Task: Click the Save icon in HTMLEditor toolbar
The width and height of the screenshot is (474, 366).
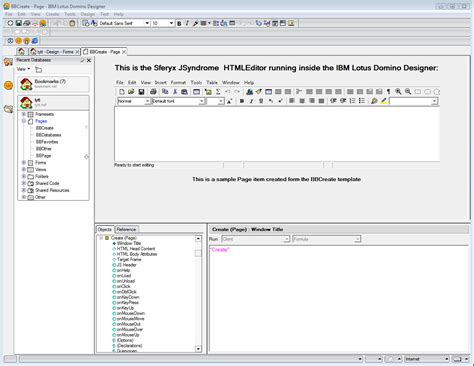Action: point(141,92)
